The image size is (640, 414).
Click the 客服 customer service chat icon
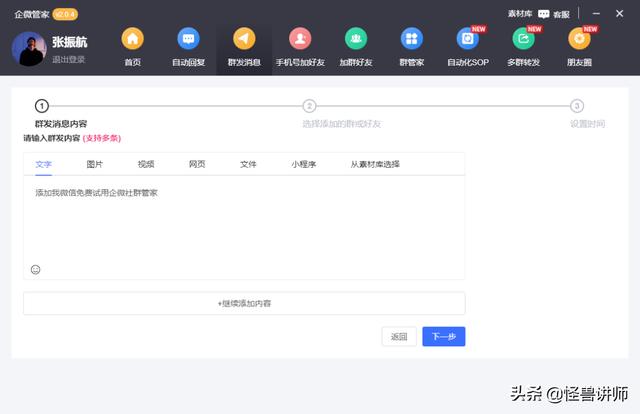[x=544, y=14]
